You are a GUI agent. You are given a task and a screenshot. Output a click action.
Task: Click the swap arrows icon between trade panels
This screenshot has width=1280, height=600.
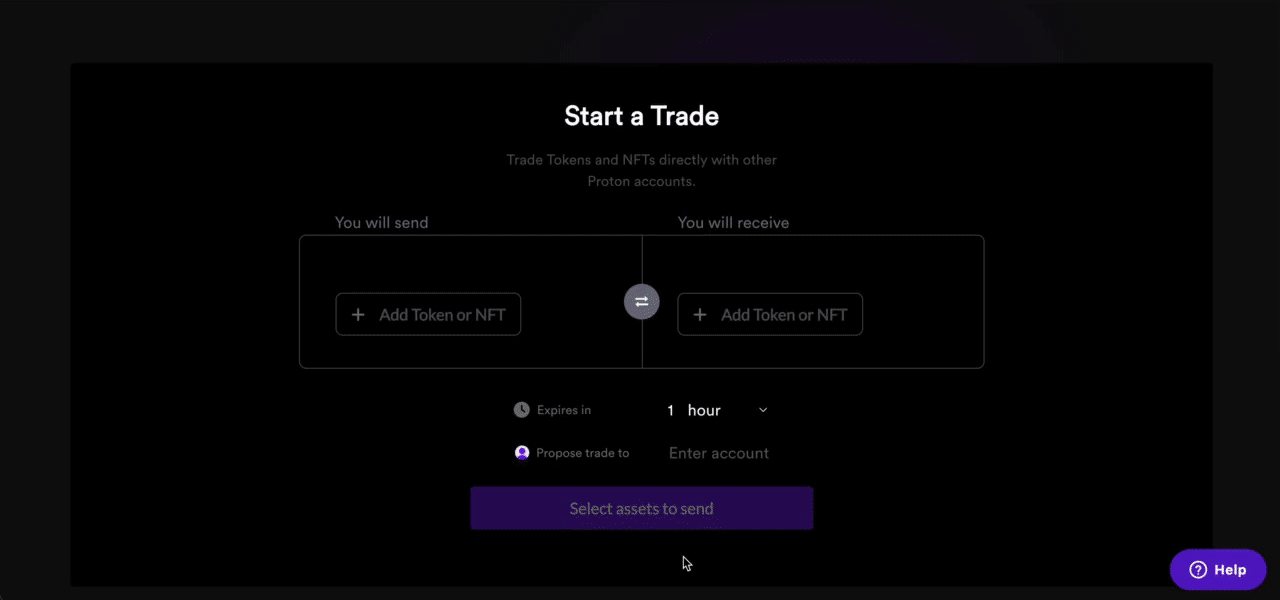click(641, 301)
